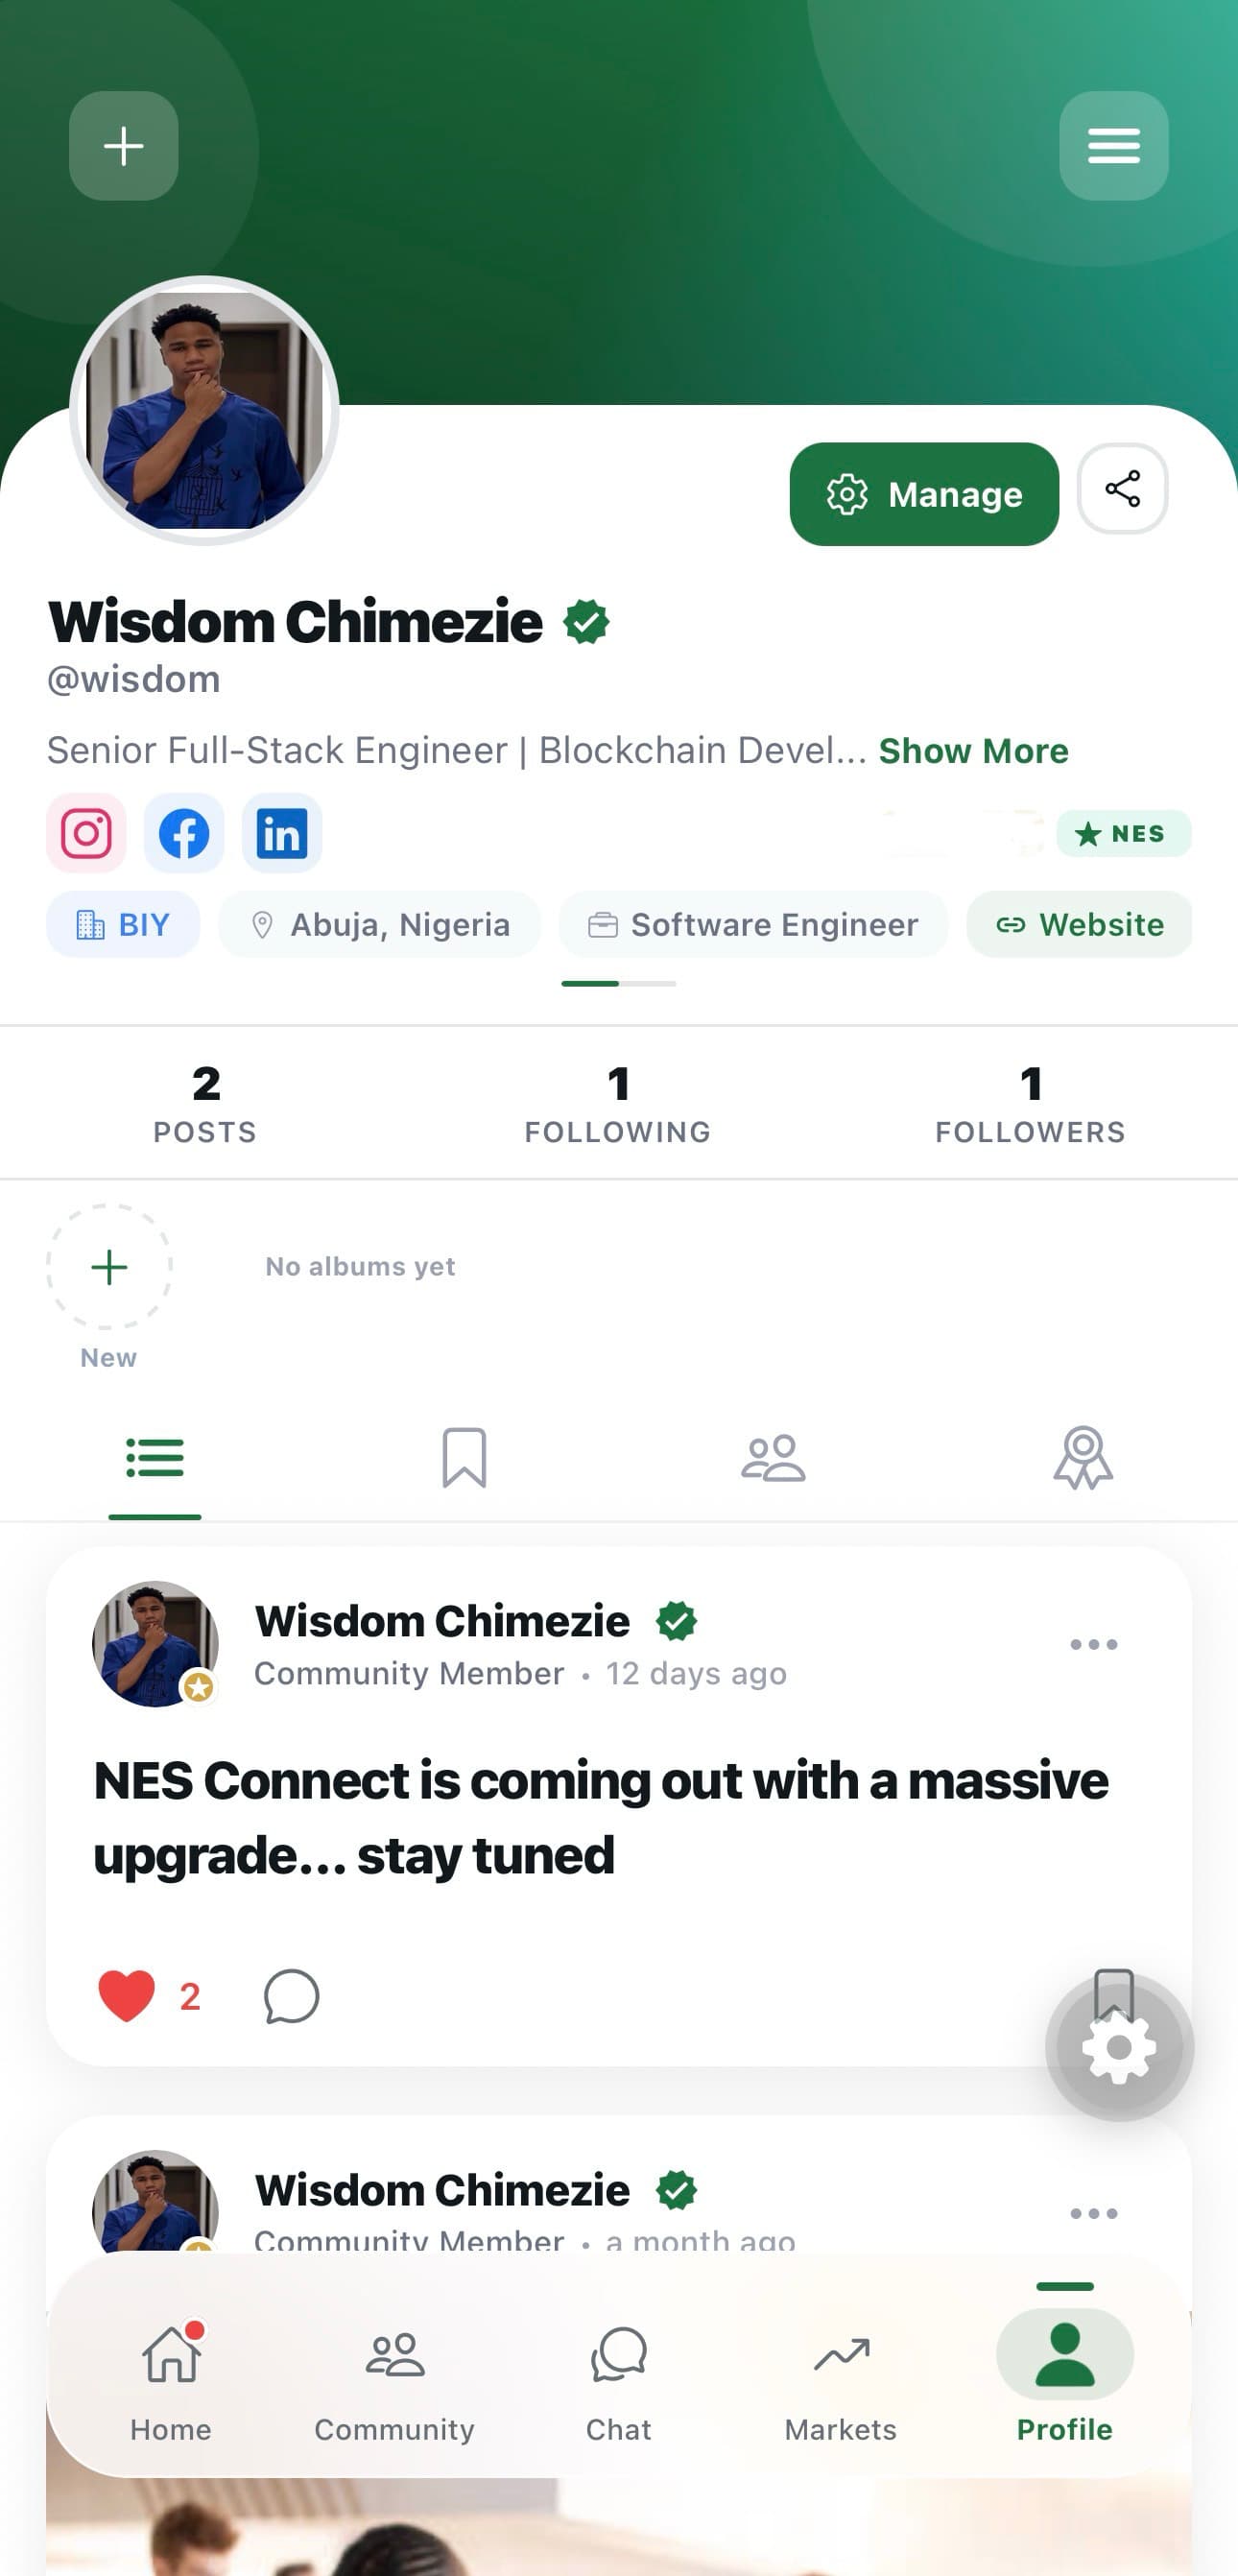Tap the profile picture avatar
This screenshot has height=2576, width=1238.
click(x=204, y=410)
